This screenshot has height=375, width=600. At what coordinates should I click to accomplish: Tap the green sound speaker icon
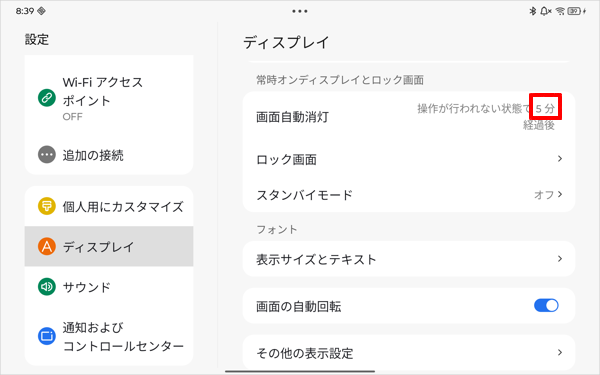pos(47,287)
